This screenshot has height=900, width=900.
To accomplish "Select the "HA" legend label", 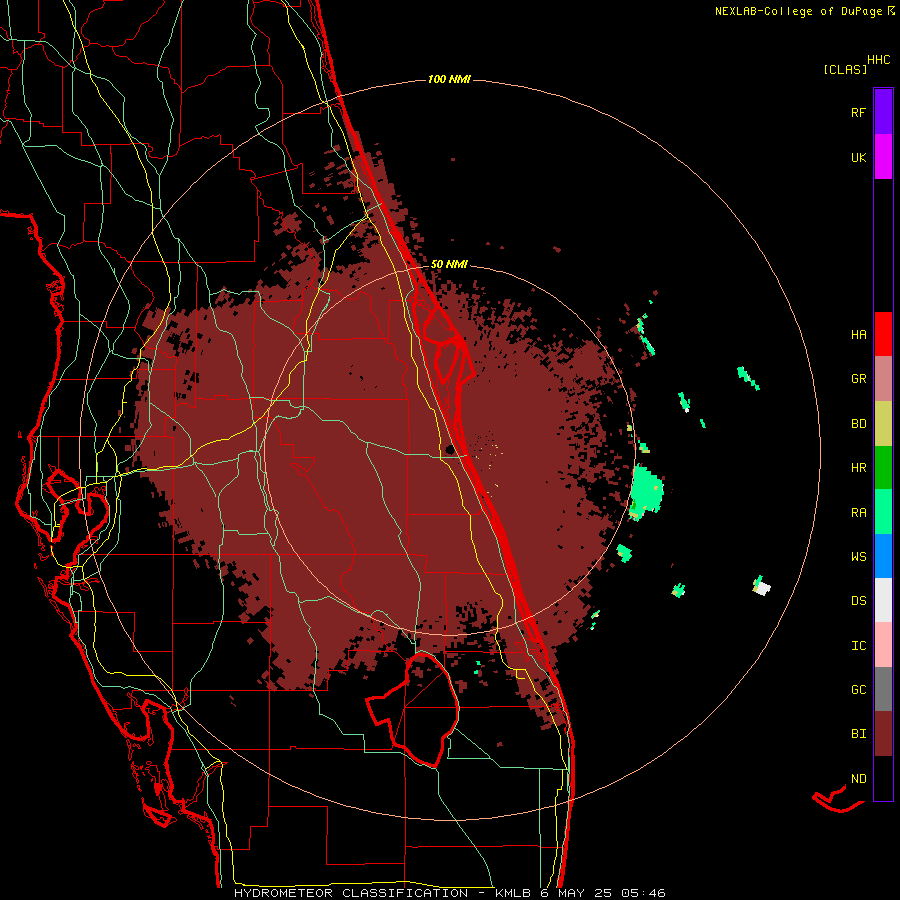I will (858, 335).
